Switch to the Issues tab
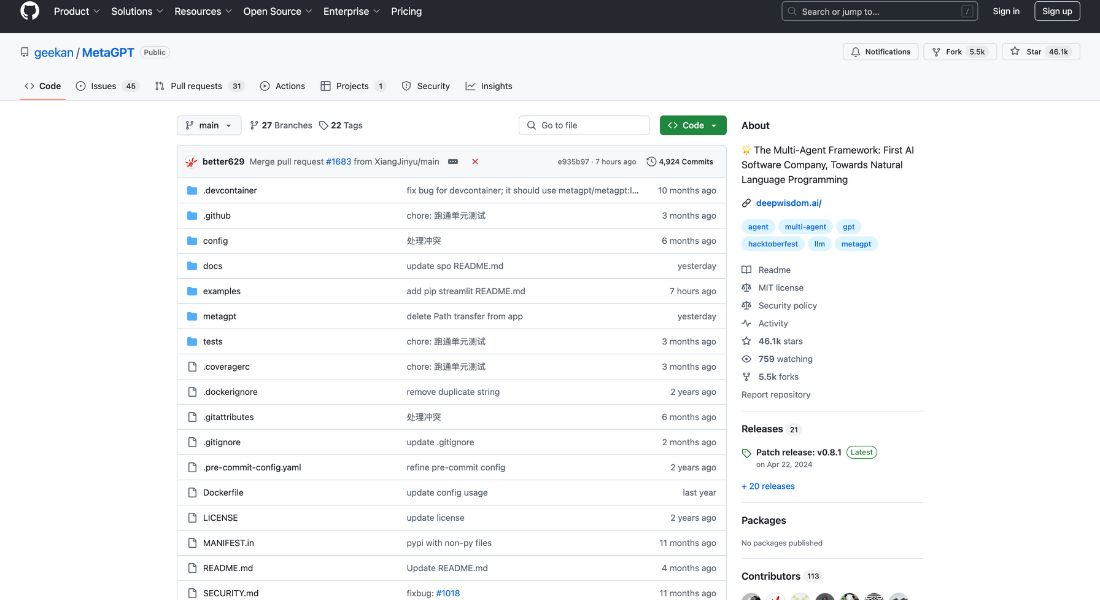This screenshot has height=600, width=1100. coord(103,86)
